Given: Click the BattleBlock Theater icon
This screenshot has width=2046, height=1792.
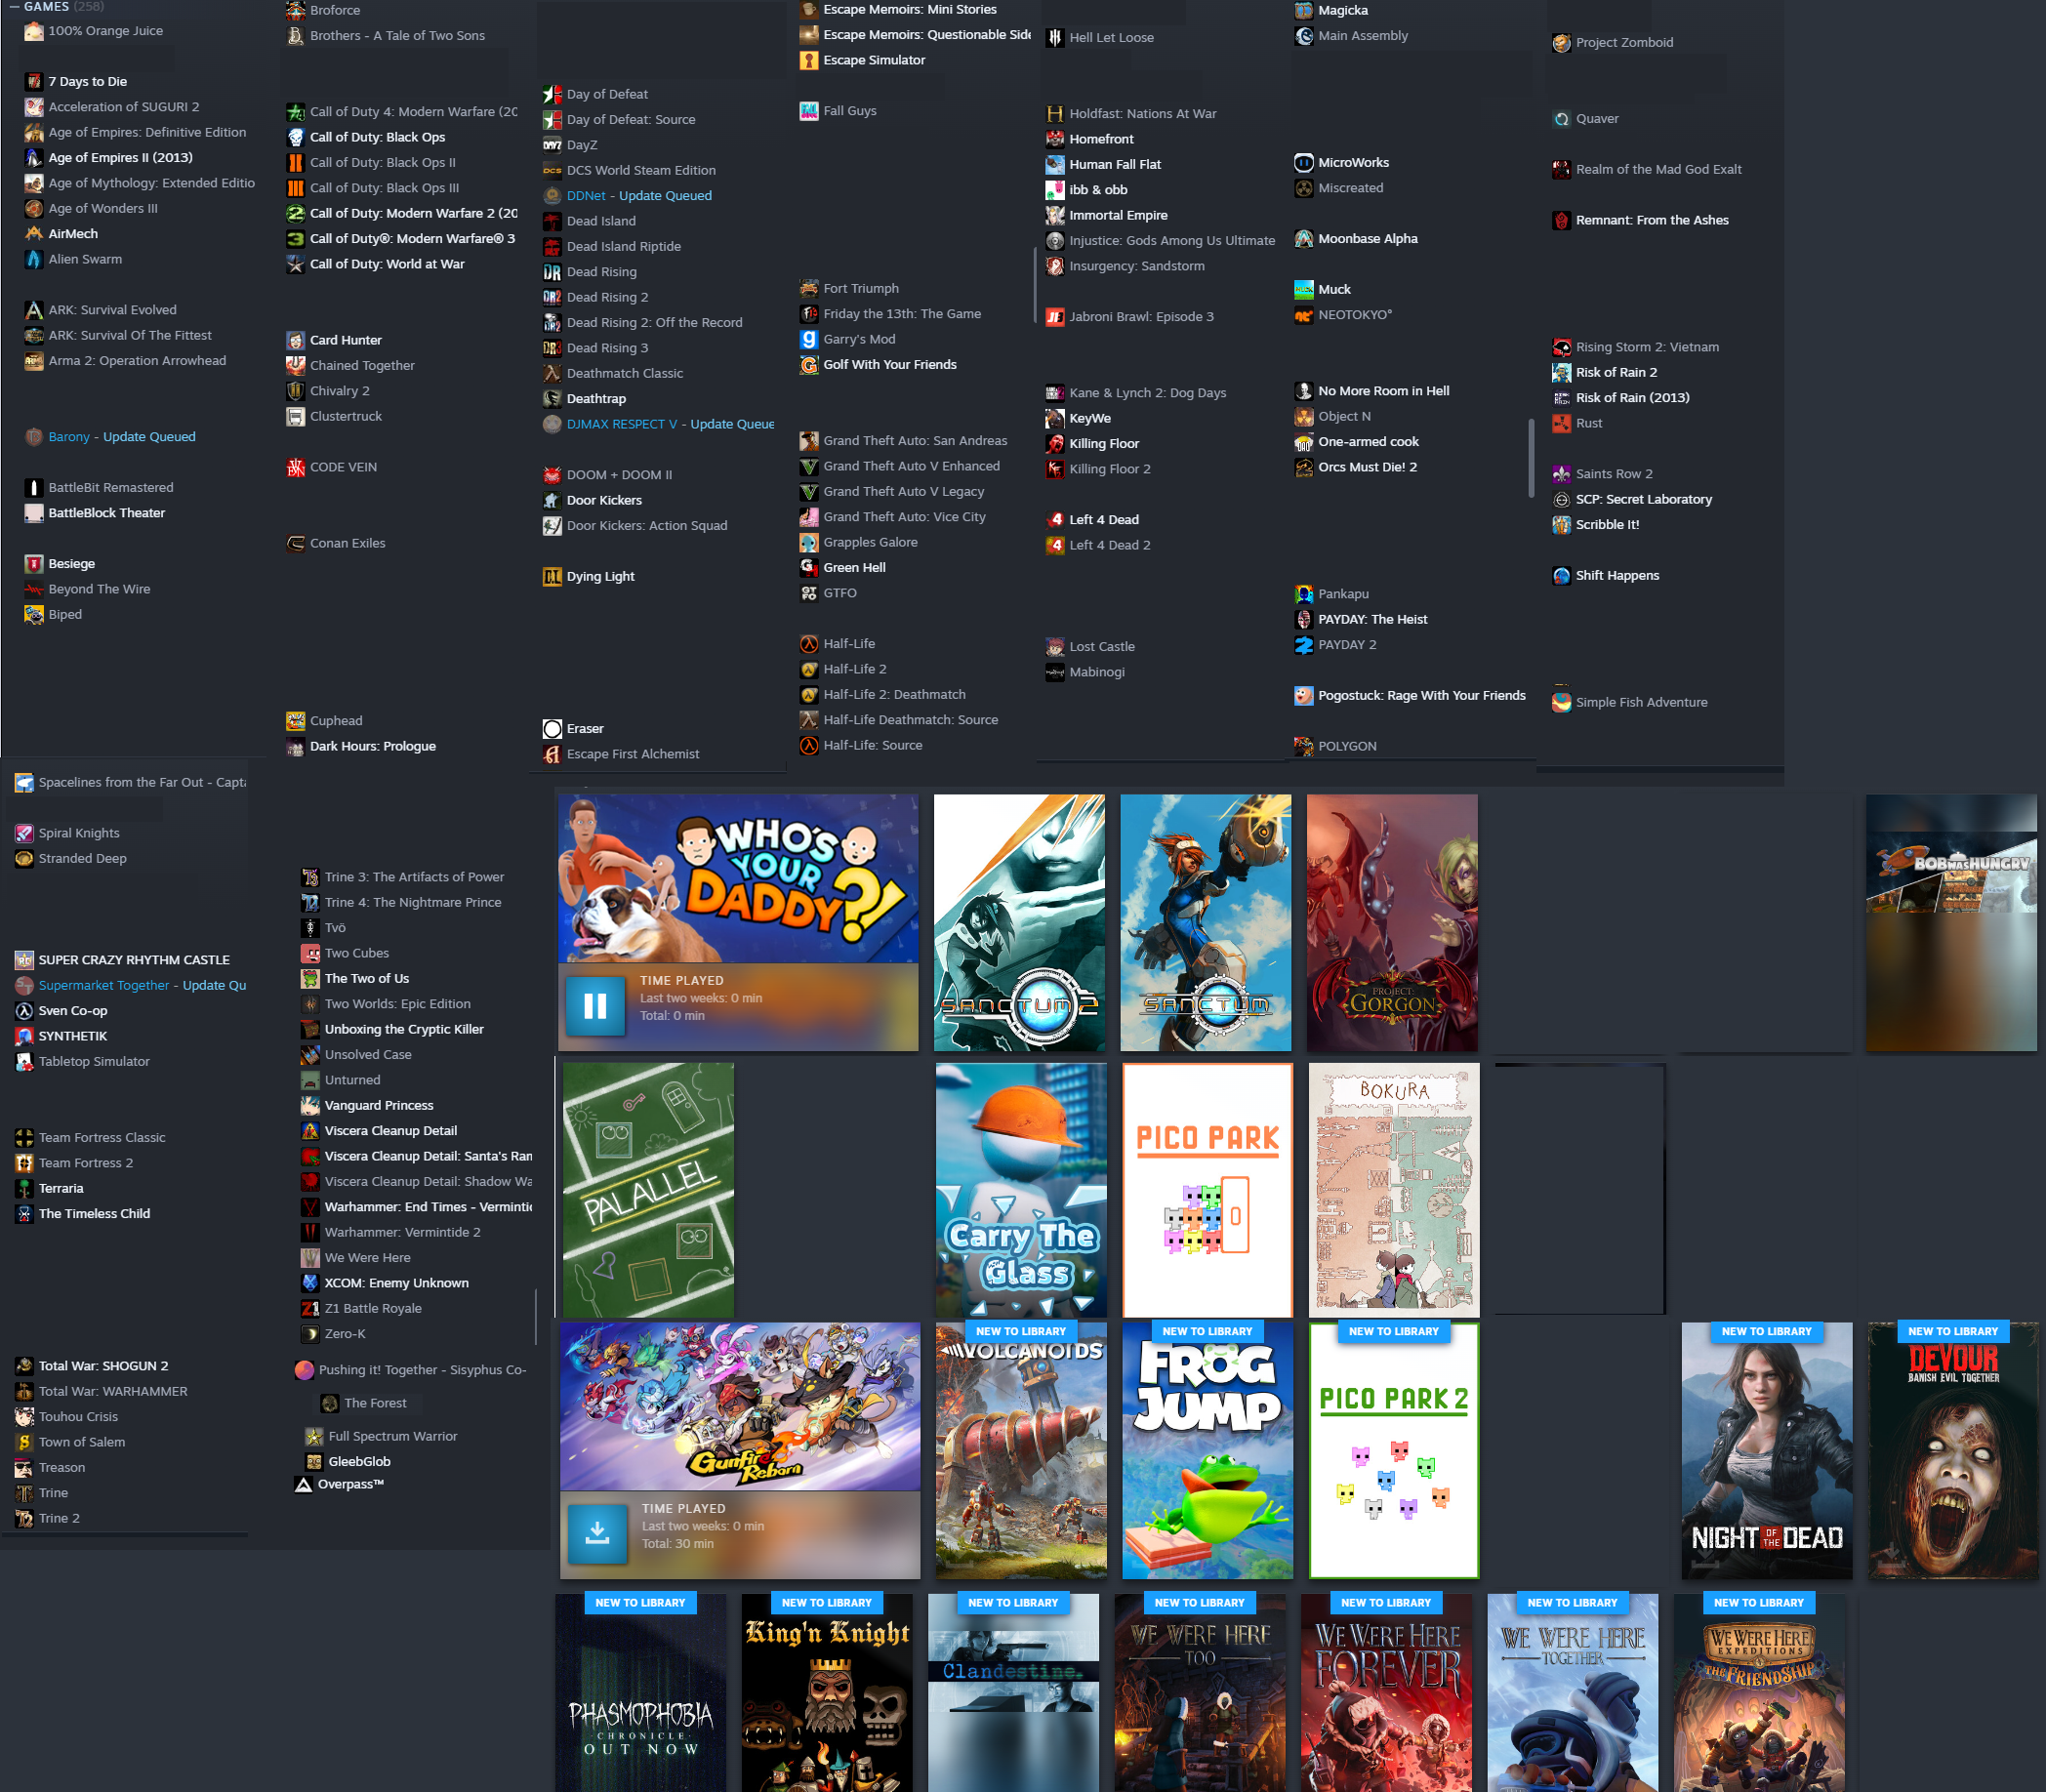Looking at the screenshot, I should pos(34,513).
